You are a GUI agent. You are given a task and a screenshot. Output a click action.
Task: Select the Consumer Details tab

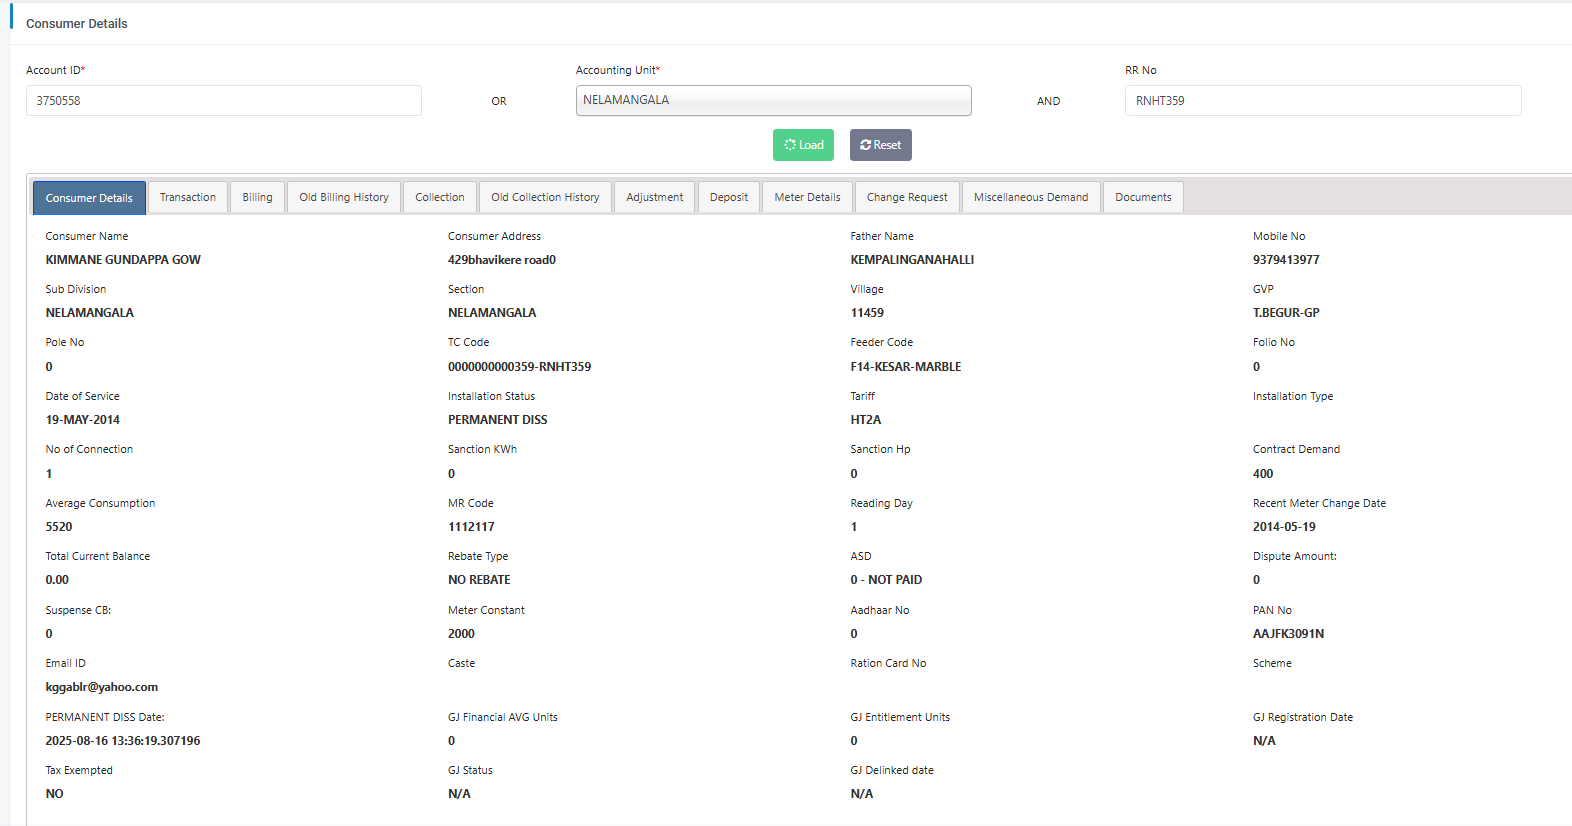[89, 198]
